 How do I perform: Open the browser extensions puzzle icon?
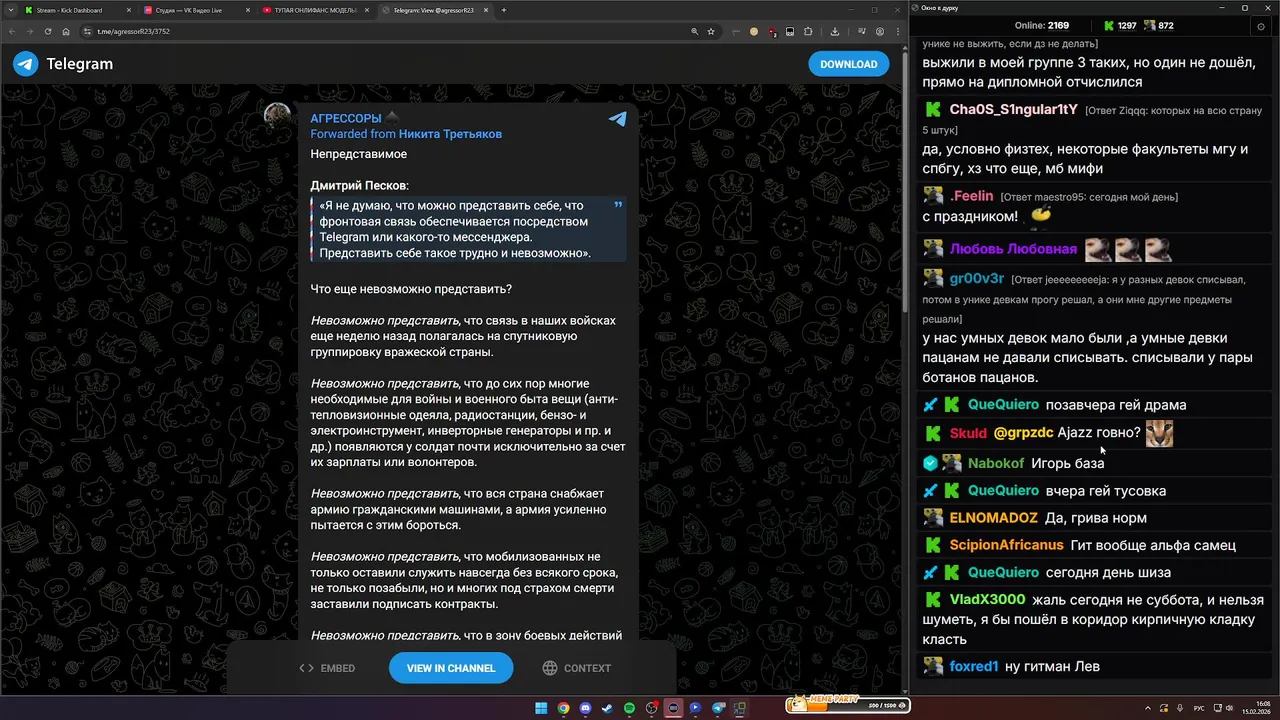808,31
